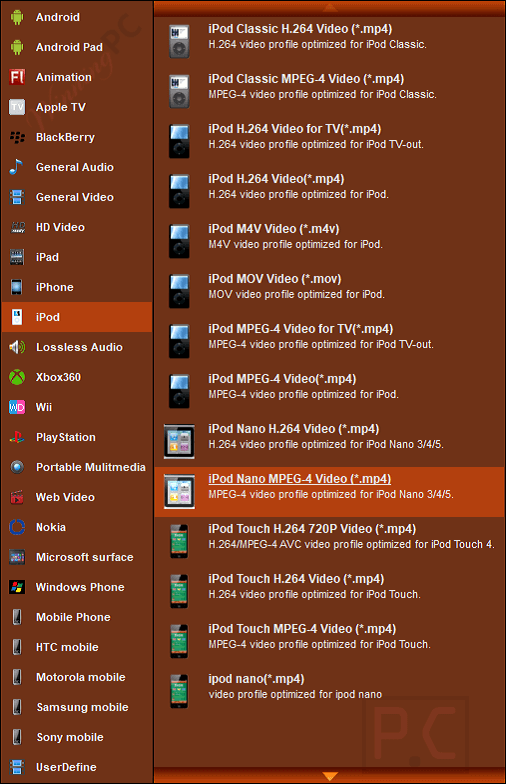The height and width of the screenshot is (784, 506).
Task: Choose ipod nano(*.mp4) profile
Action: [x=330, y=692]
